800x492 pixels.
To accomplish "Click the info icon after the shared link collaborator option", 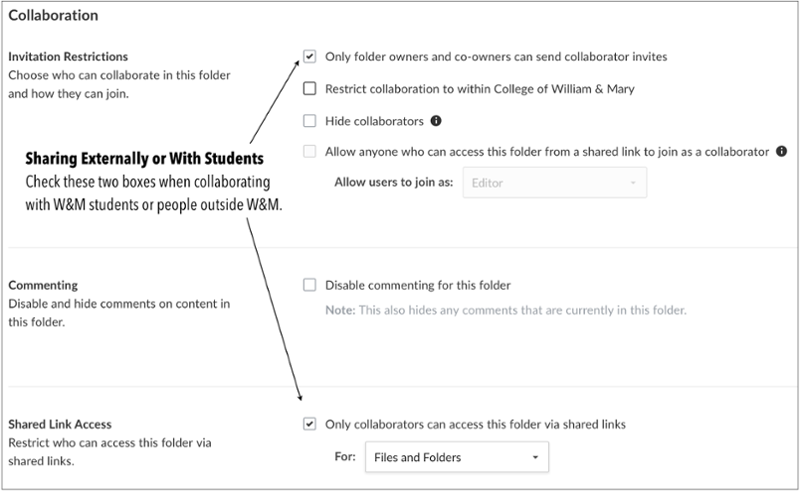I will click(782, 152).
